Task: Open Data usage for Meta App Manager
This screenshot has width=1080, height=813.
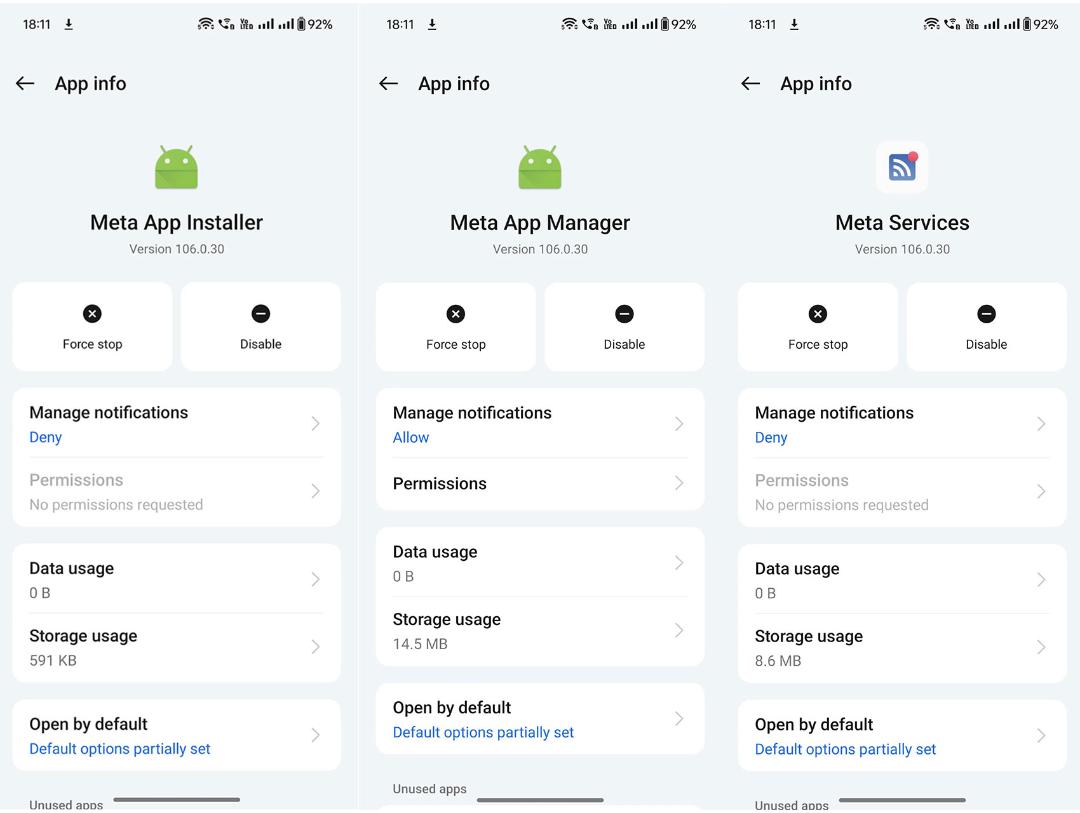Action: (x=540, y=563)
